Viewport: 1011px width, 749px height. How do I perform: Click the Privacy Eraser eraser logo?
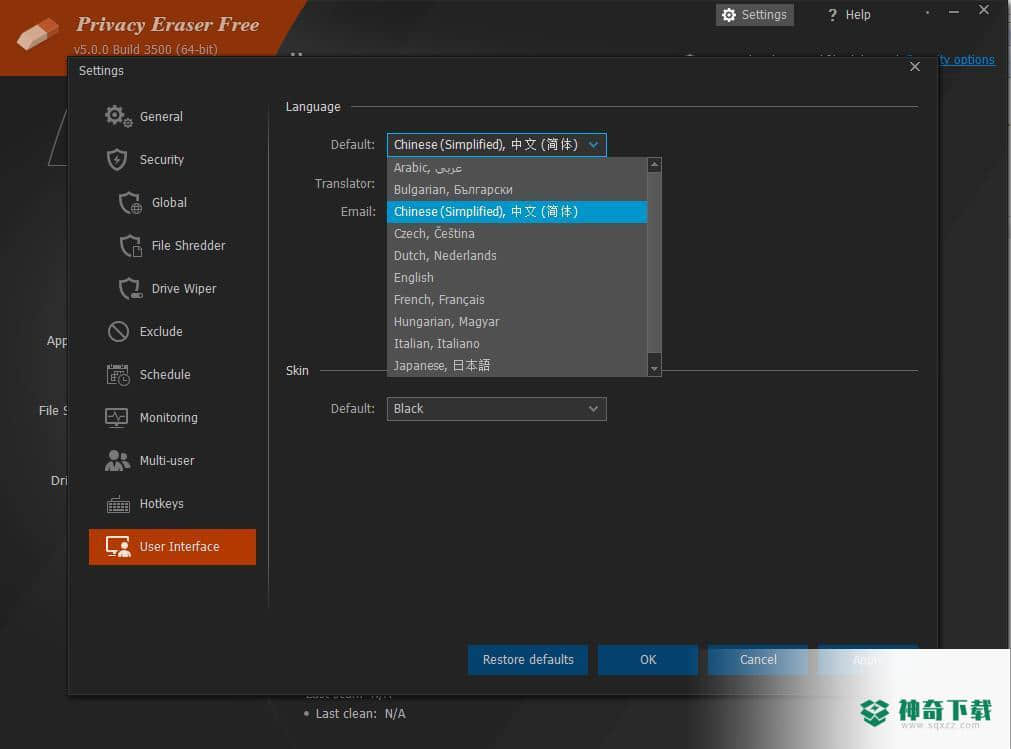click(37, 34)
